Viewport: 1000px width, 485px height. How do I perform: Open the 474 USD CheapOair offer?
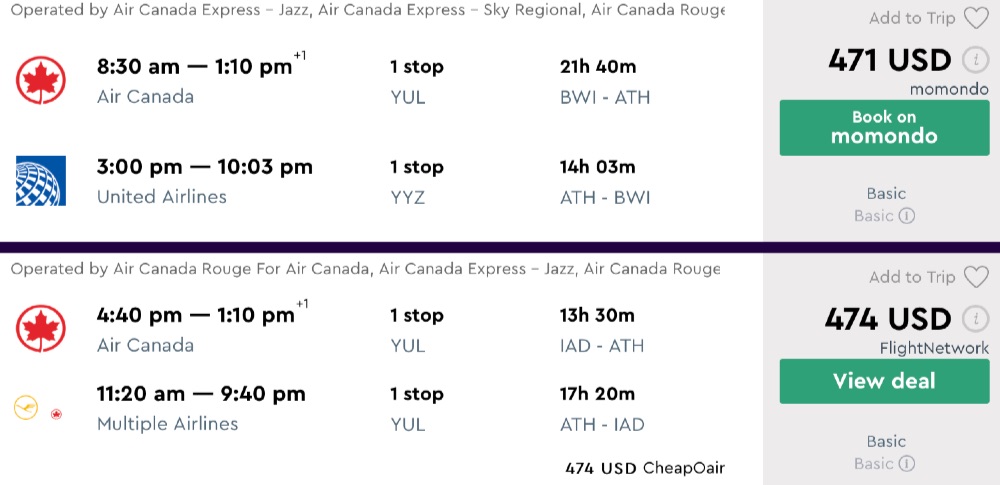tap(644, 468)
